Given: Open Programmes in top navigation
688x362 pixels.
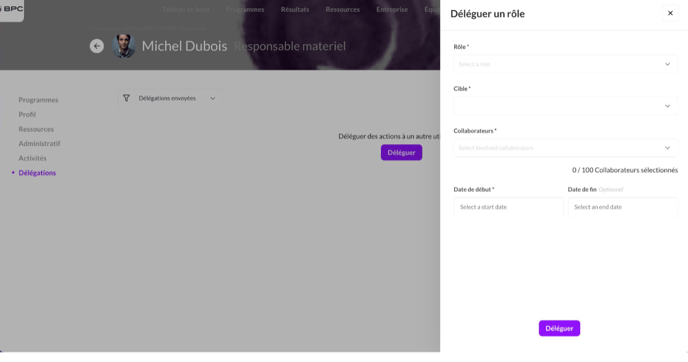Looking at the screenshot, I should coord(245,9).
